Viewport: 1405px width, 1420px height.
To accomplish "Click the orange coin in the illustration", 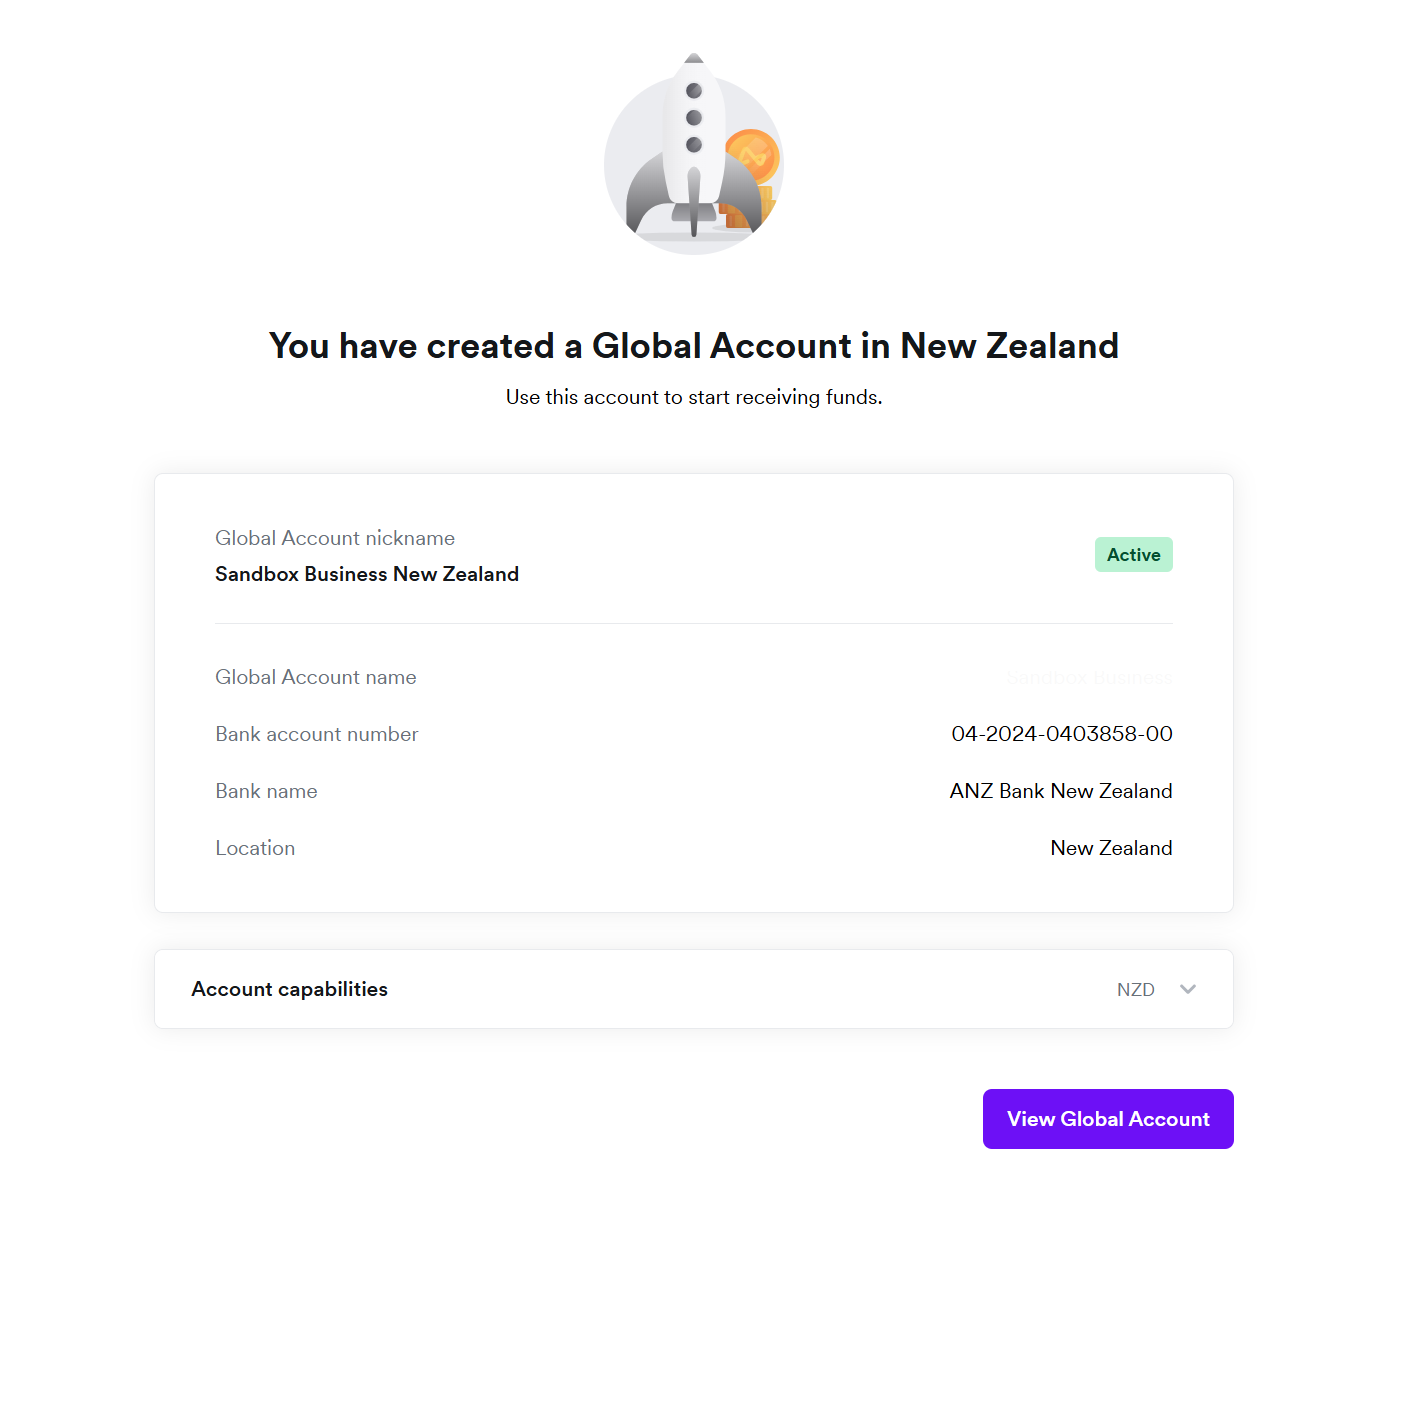I will [752, 156].
